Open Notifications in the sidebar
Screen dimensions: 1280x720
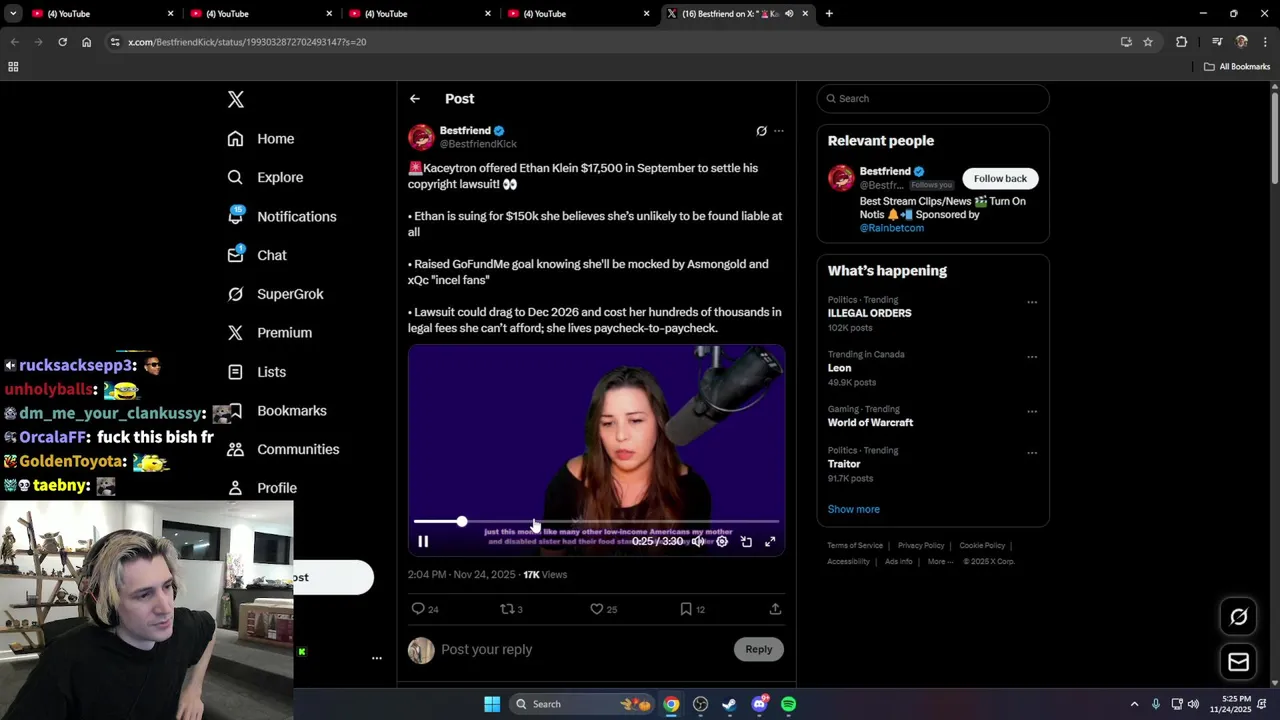tap(282, 216)
